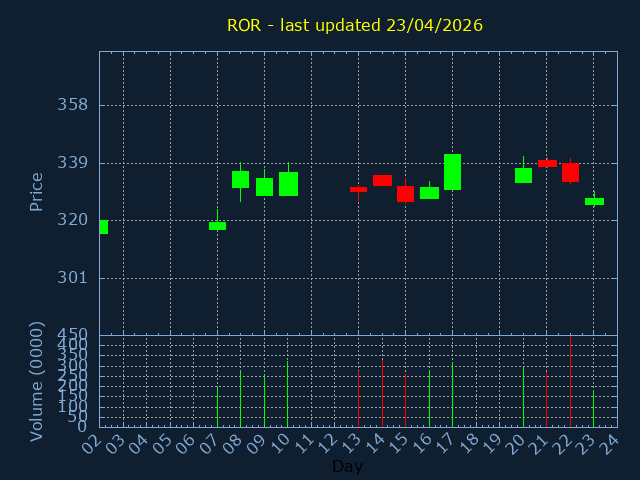Viewport: 640px width, 480px height.
Task: Click the chart title 'ROR - last updated 23/04/2026'
Action: [x=355, y=25]
